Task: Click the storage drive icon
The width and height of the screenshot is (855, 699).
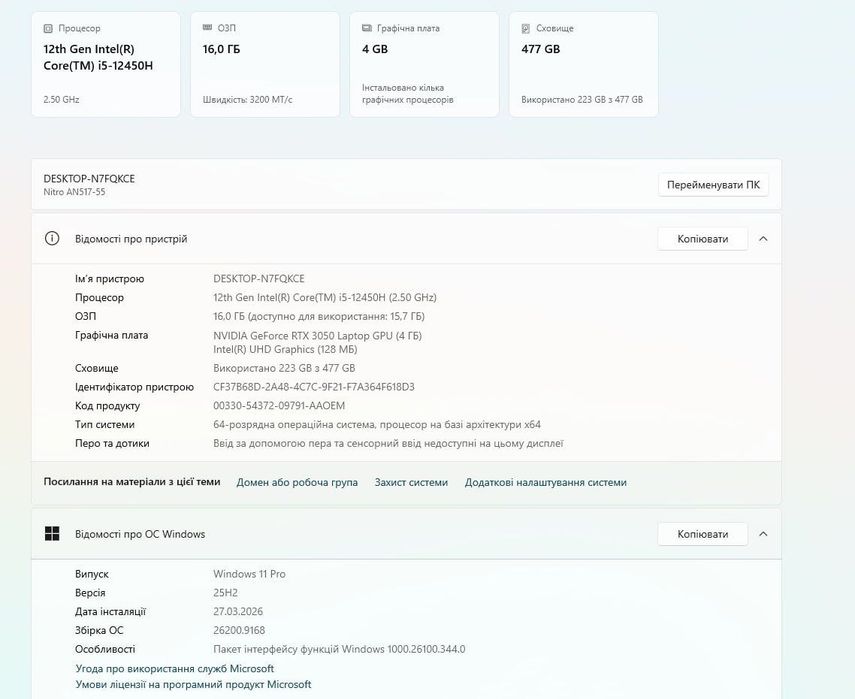Action: coord(526,28)
